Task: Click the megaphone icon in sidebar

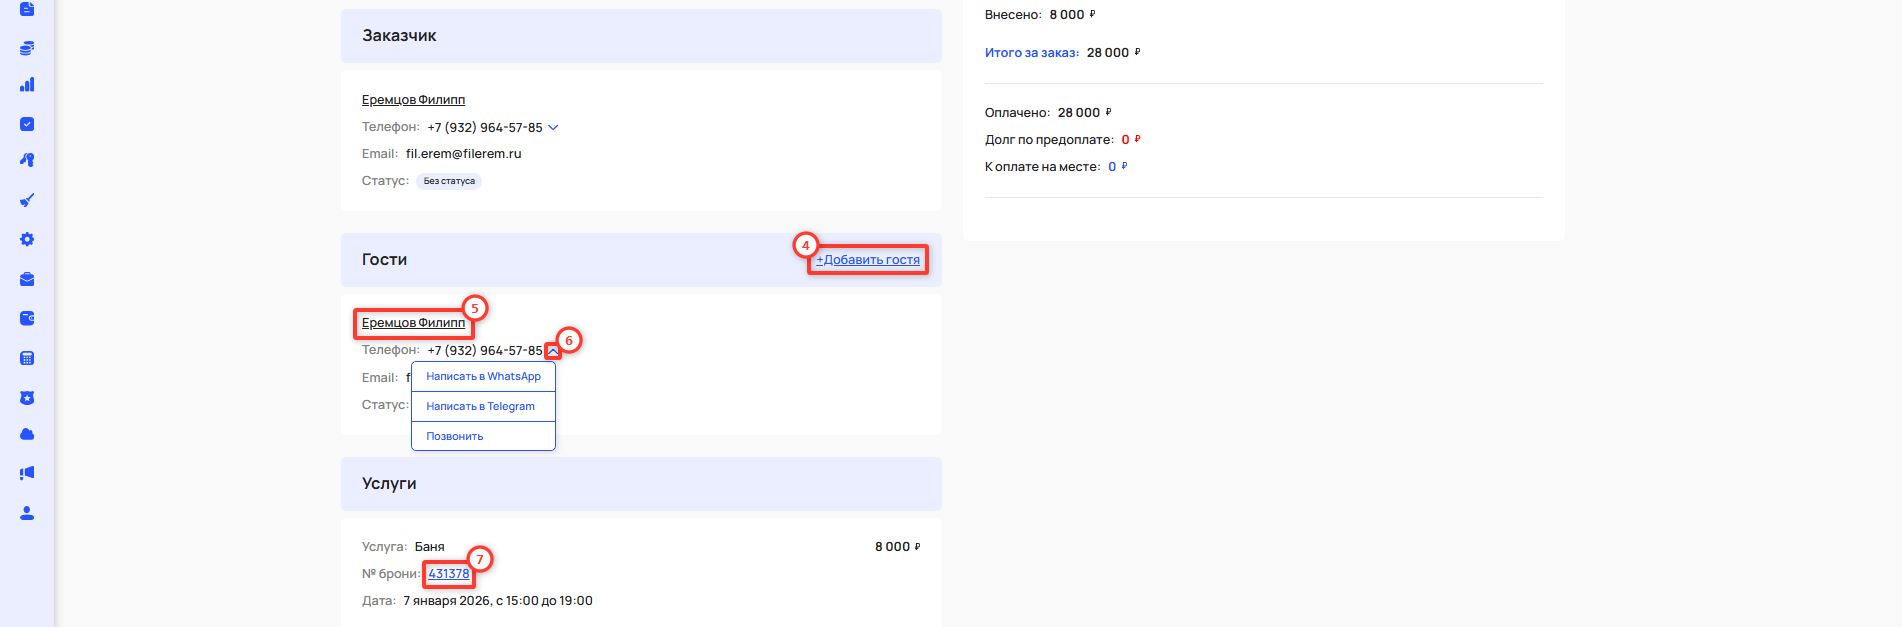Action: coord(27,473)
